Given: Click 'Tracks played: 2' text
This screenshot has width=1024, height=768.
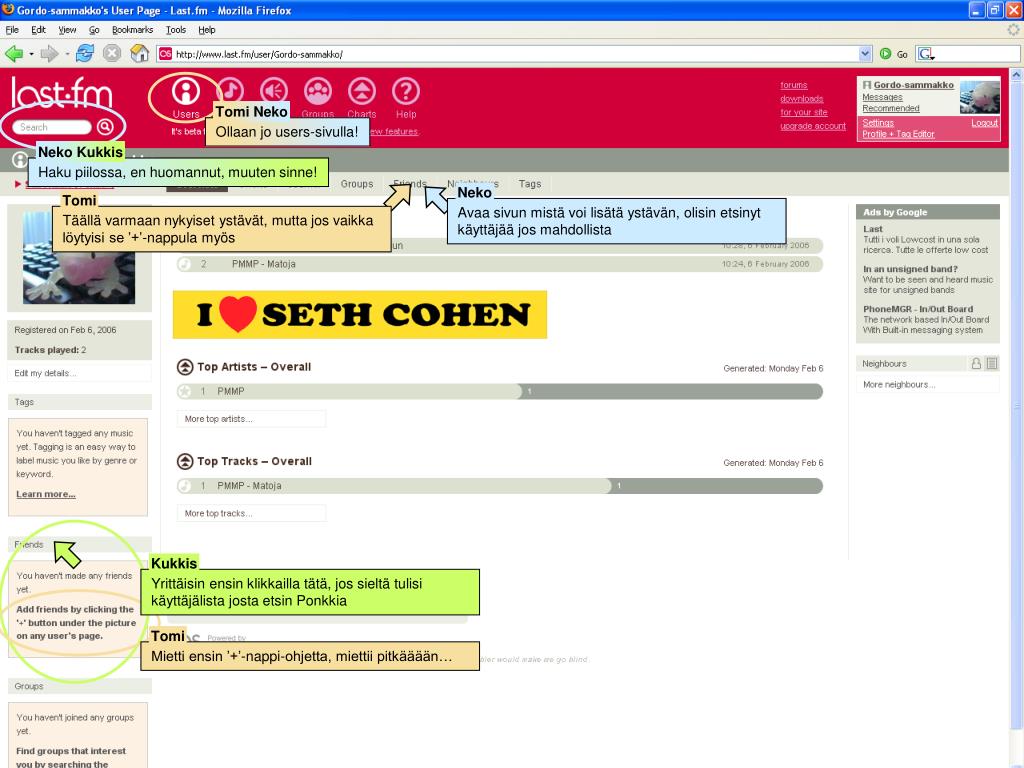Looking at the screenshot, I should point(50,350).
